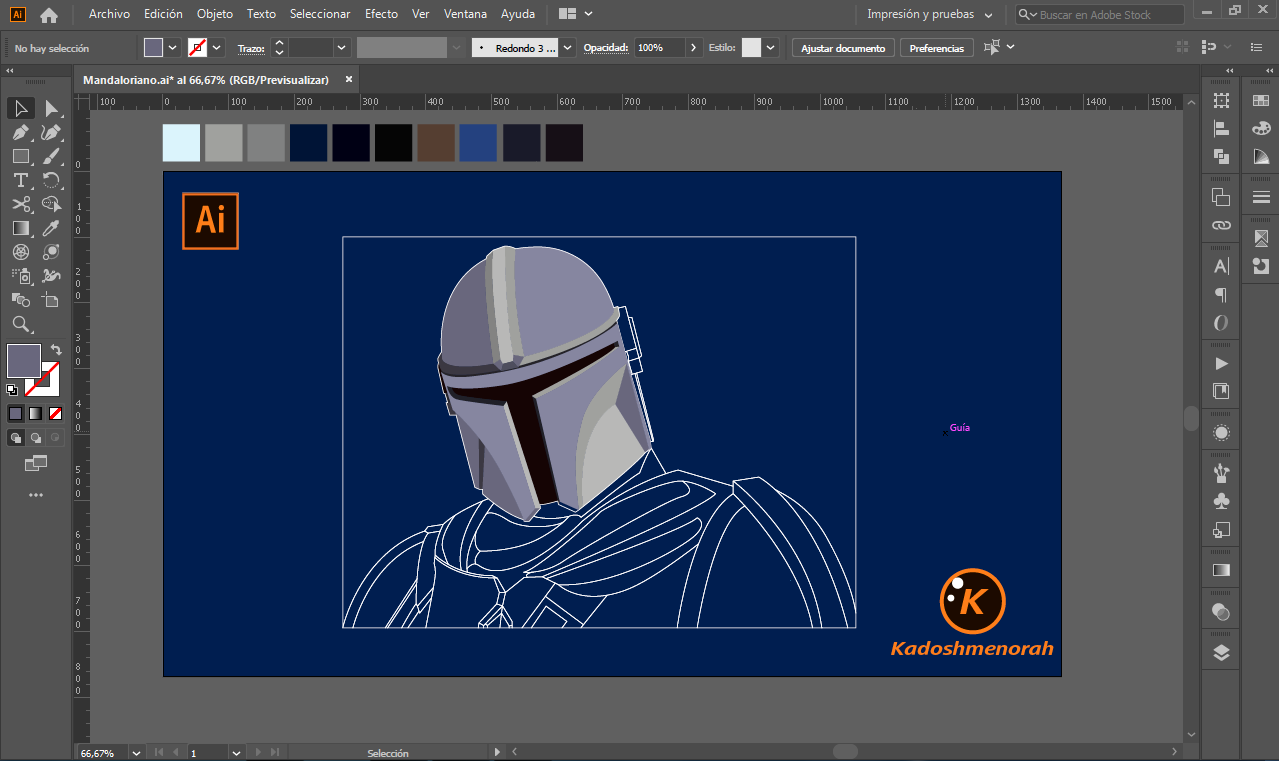Image resolution: width=1279 pixels, height=761 pixels.
Task: Swap fill and stroke colors arrow
Action: coord(56,350)
